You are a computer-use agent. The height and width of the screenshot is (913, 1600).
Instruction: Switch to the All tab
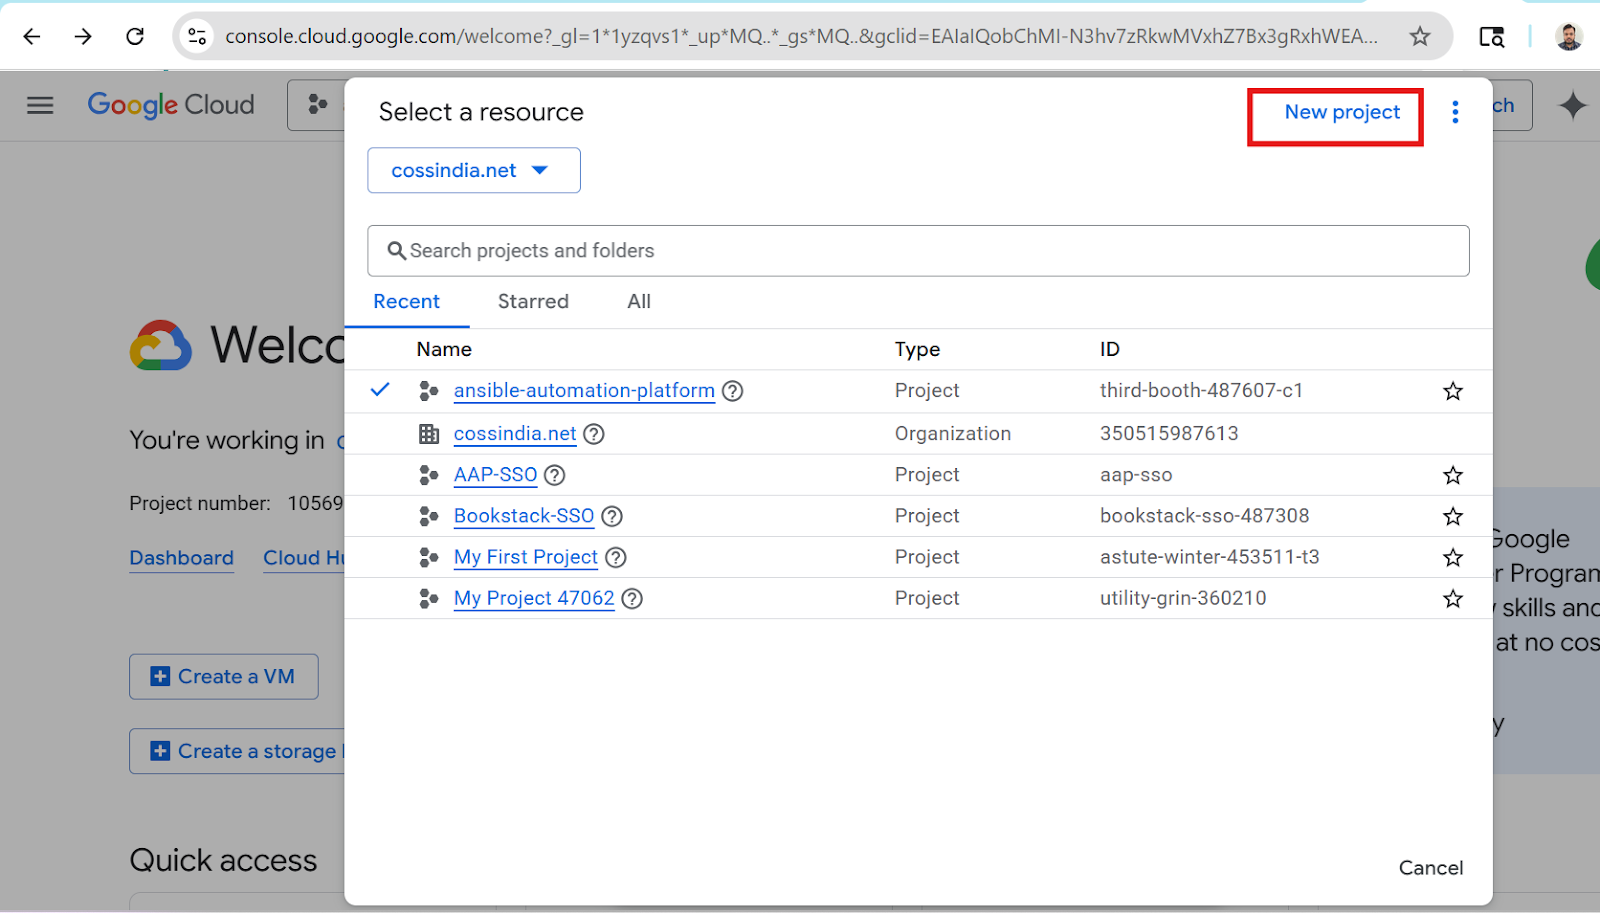[x=639, y=302]
